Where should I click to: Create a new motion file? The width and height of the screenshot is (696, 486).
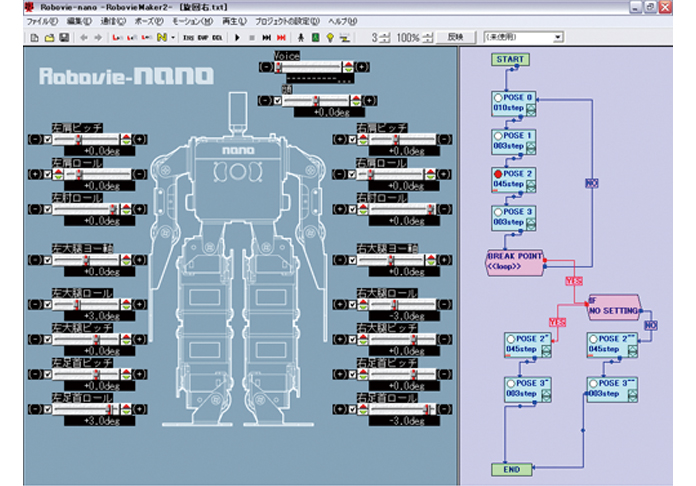(x=34, y=38)
